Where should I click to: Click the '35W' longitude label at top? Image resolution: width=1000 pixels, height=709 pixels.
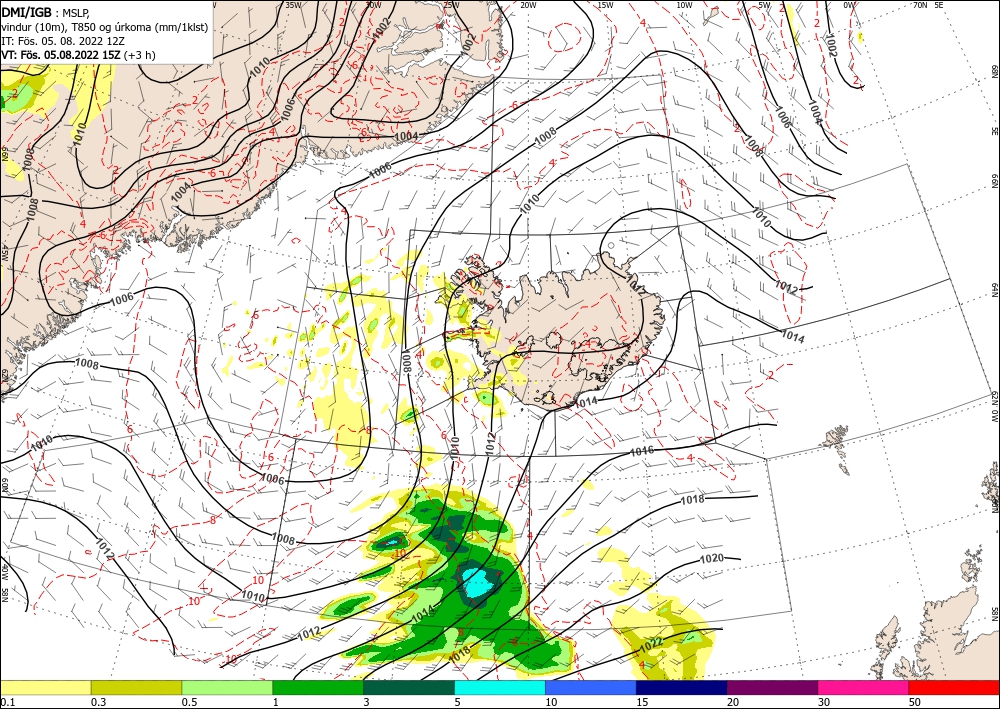[293, 5]
